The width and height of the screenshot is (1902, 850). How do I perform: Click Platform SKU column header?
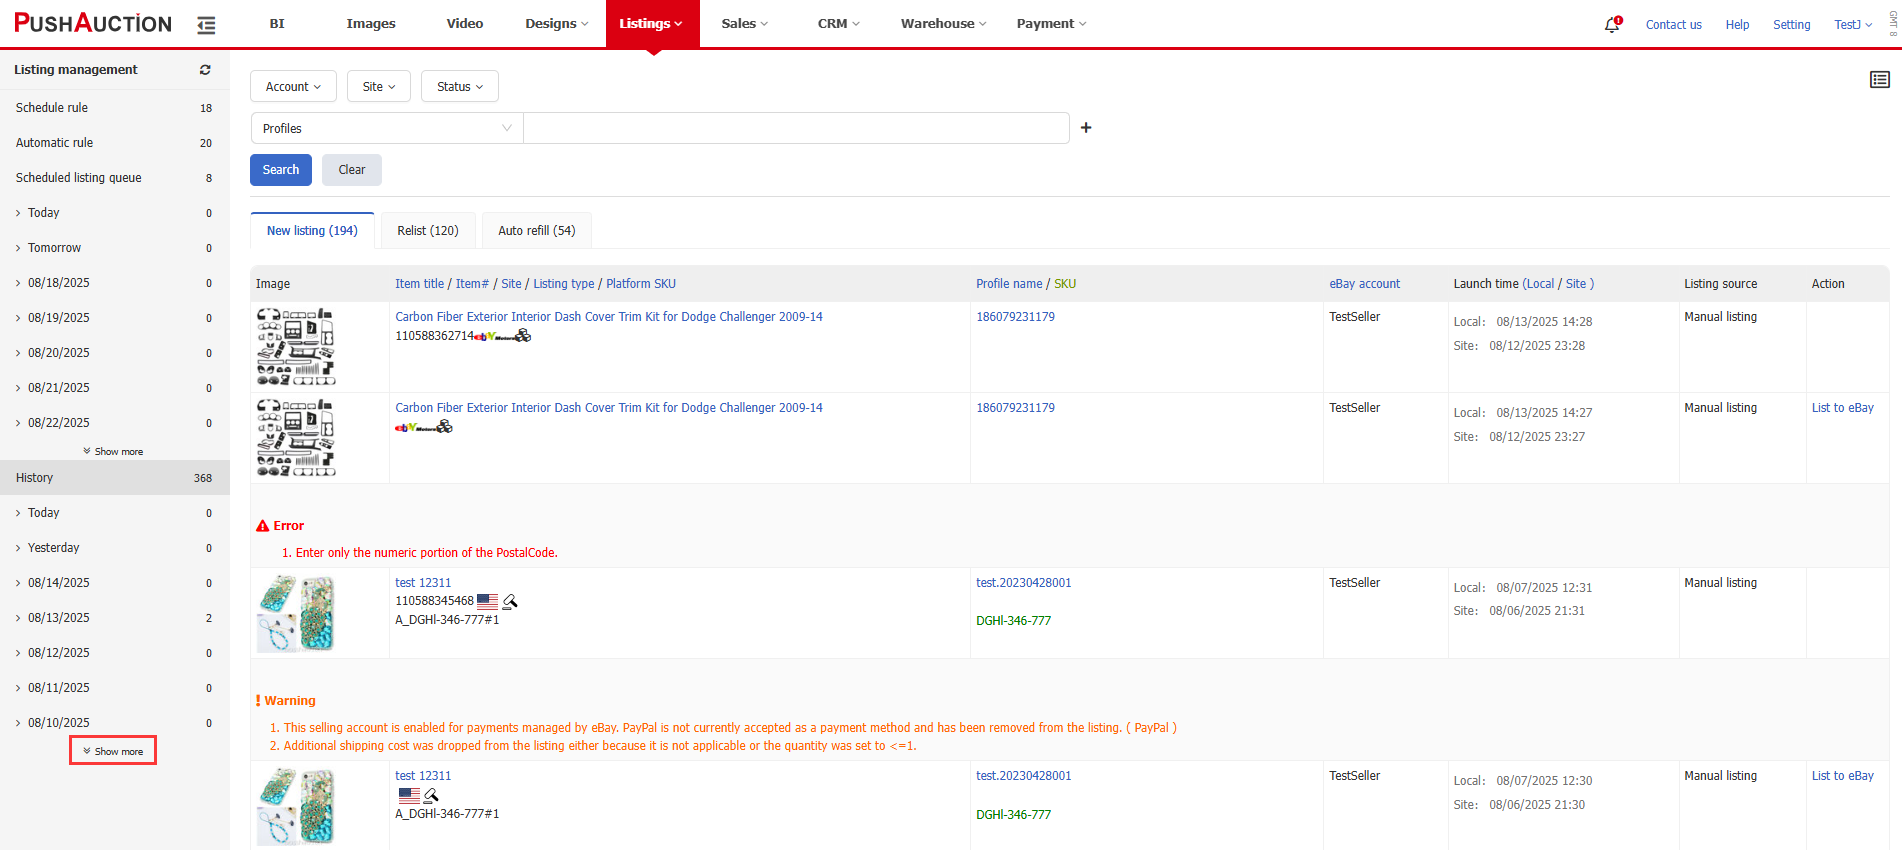click(641, 284)
